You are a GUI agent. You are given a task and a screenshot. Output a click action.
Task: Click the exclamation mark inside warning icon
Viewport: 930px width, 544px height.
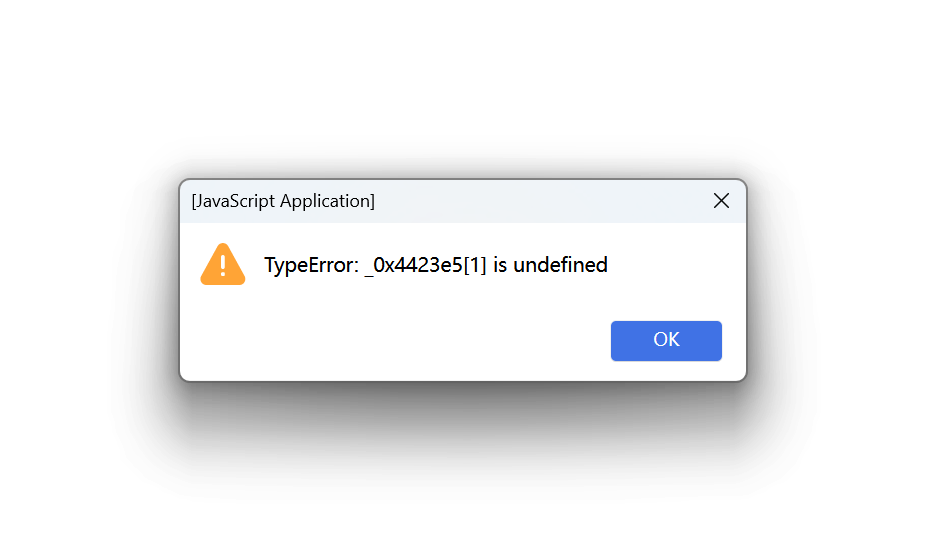[223, 265]
